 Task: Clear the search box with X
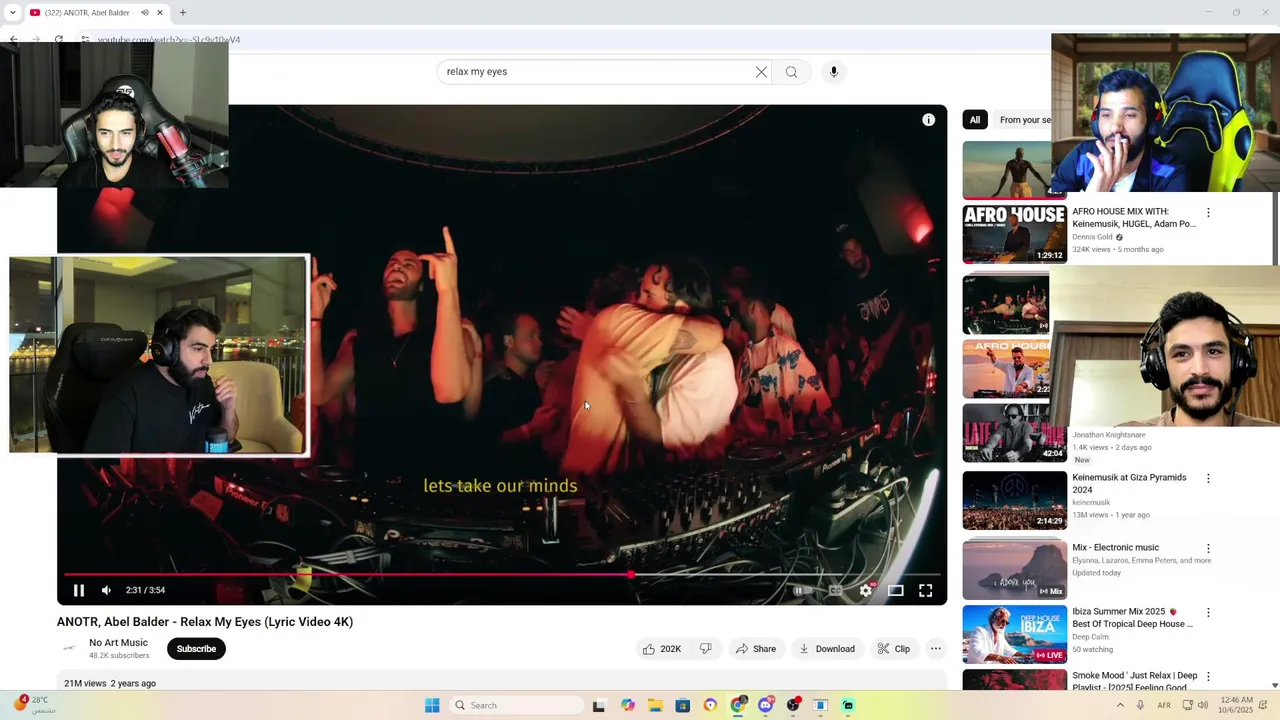coord(761,72)
